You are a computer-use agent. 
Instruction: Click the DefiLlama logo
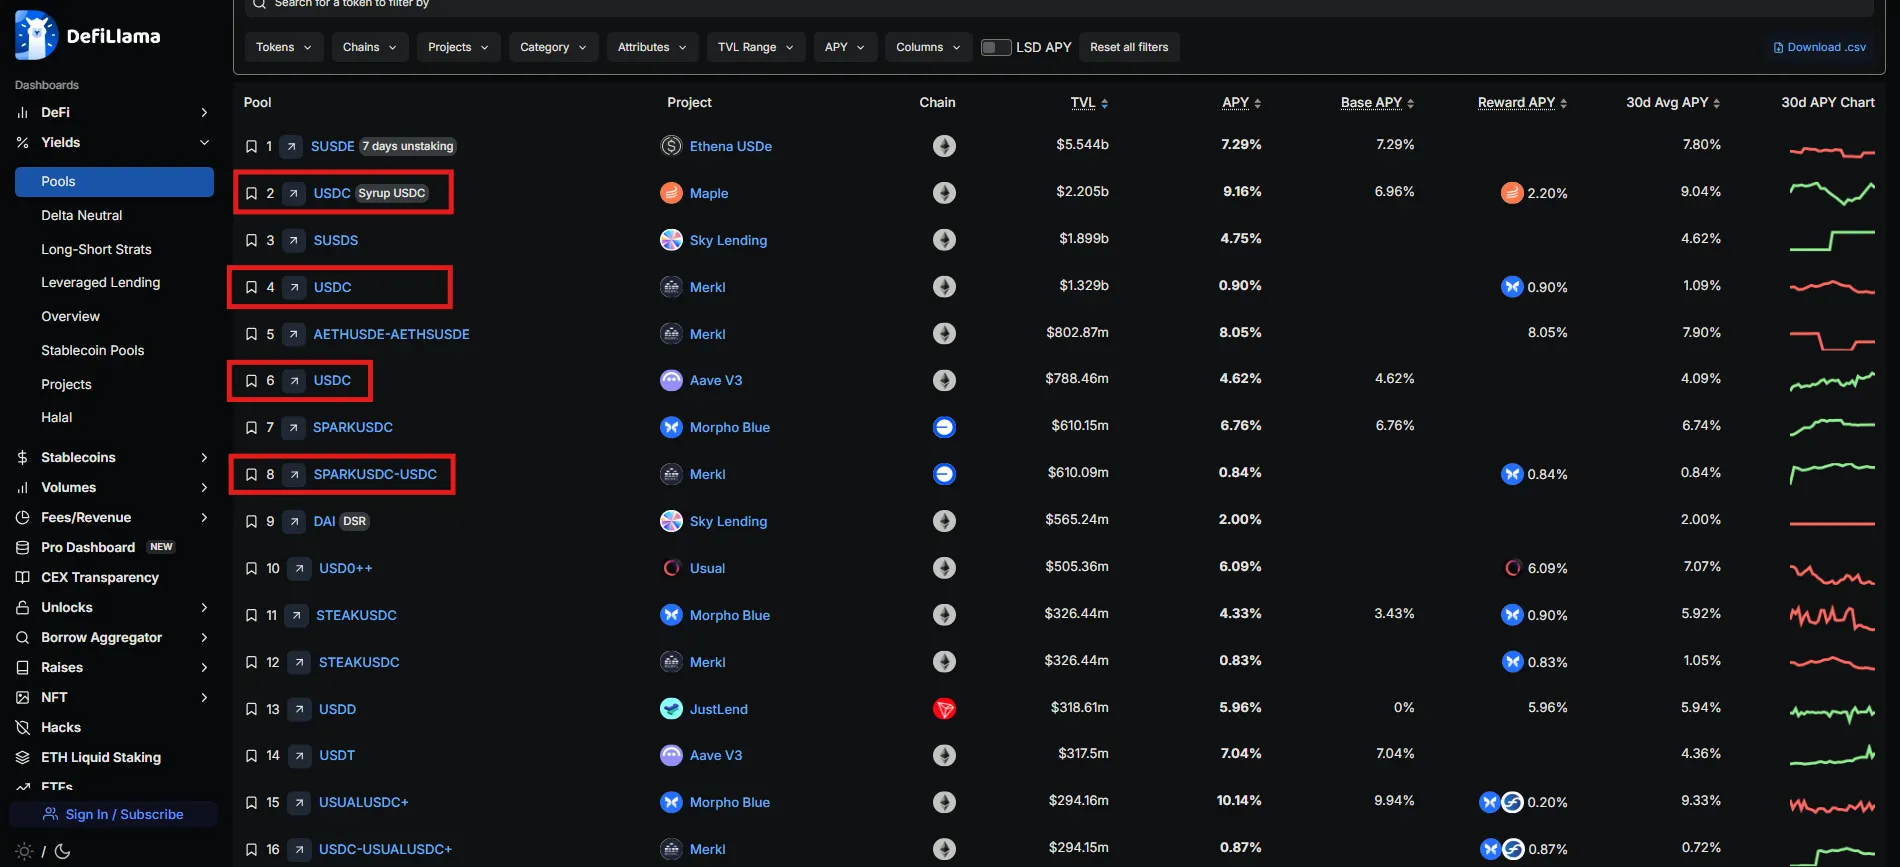[88, 36]
